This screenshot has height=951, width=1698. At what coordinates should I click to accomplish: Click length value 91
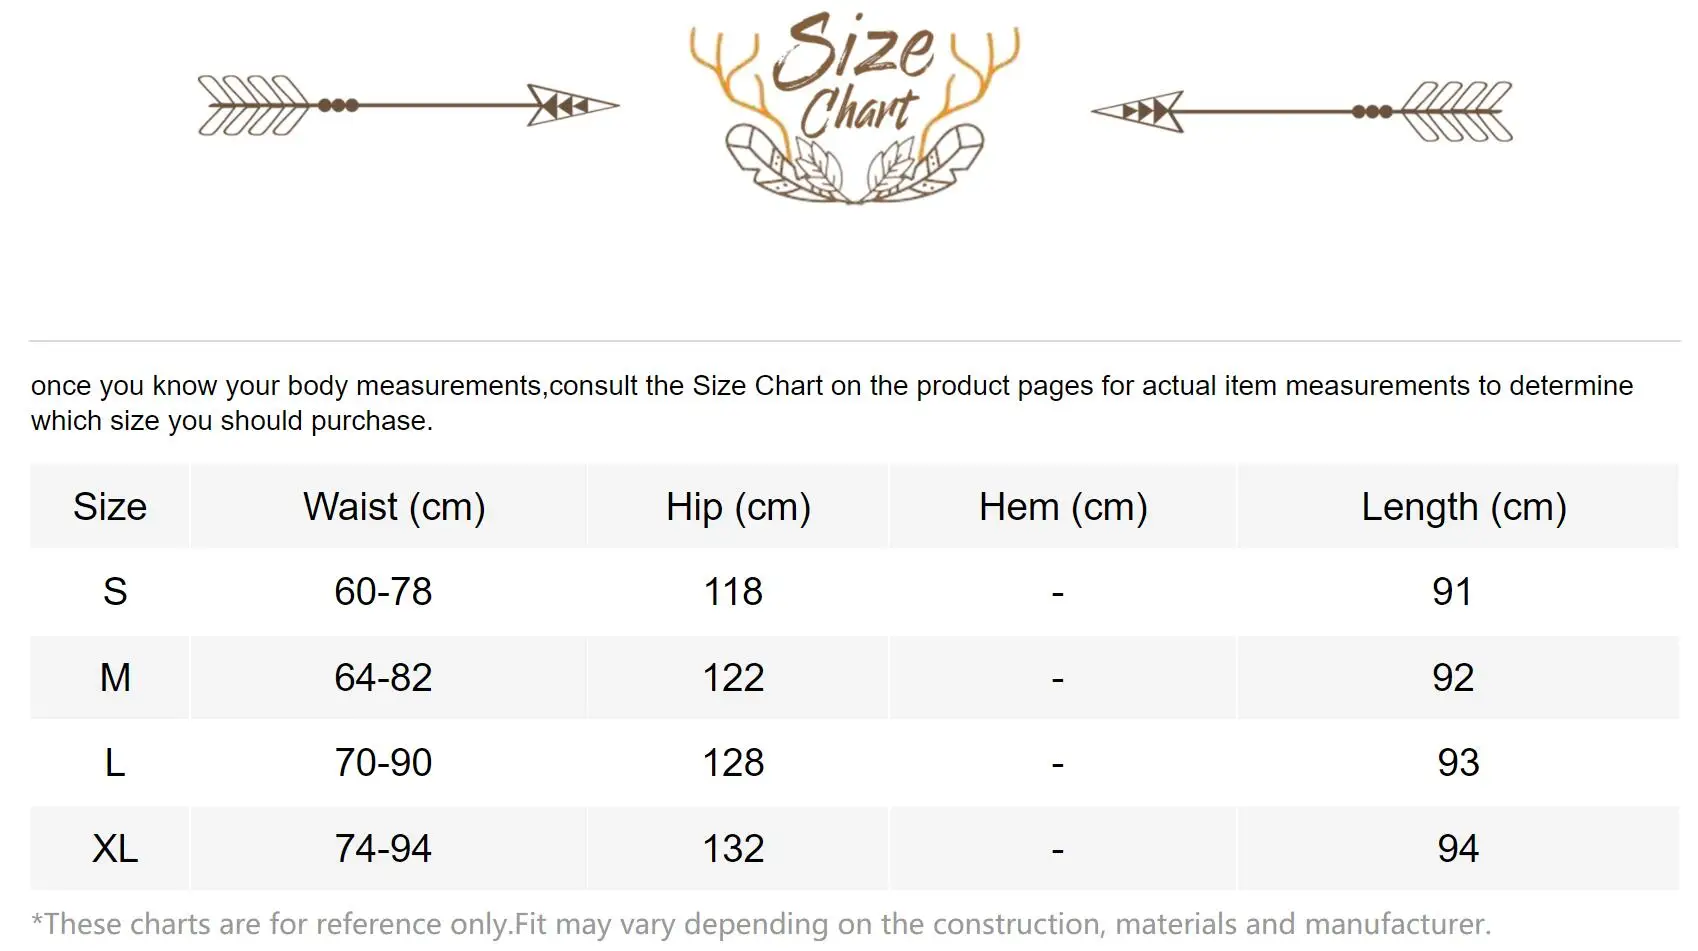click(1452, 592)
